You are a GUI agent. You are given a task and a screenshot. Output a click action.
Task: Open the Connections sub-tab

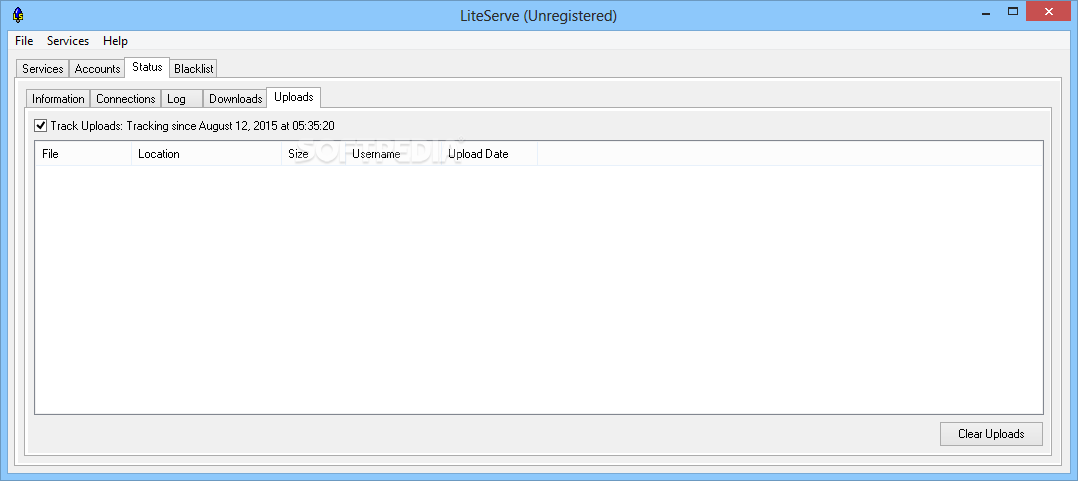pyautogui.click(x=126, y=98)
